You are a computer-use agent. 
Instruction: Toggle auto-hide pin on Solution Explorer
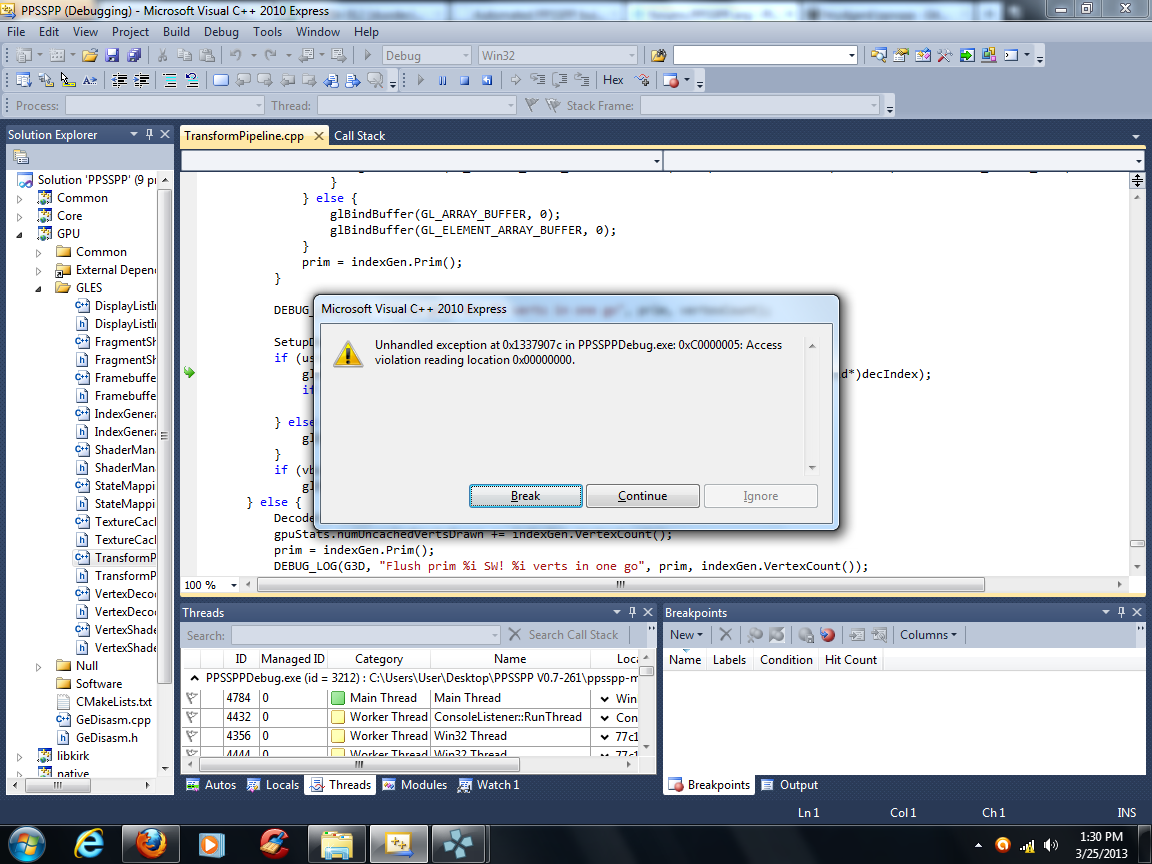click(150, 135)
